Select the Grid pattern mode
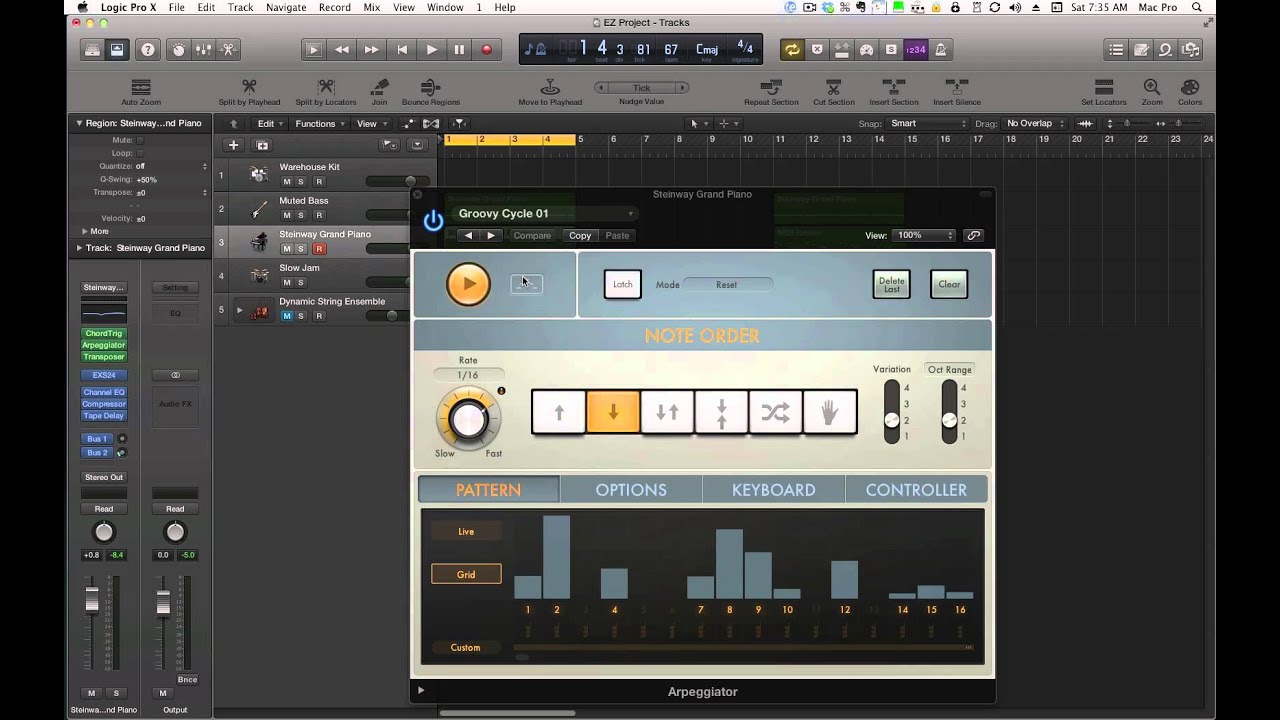 pos(466,574)
